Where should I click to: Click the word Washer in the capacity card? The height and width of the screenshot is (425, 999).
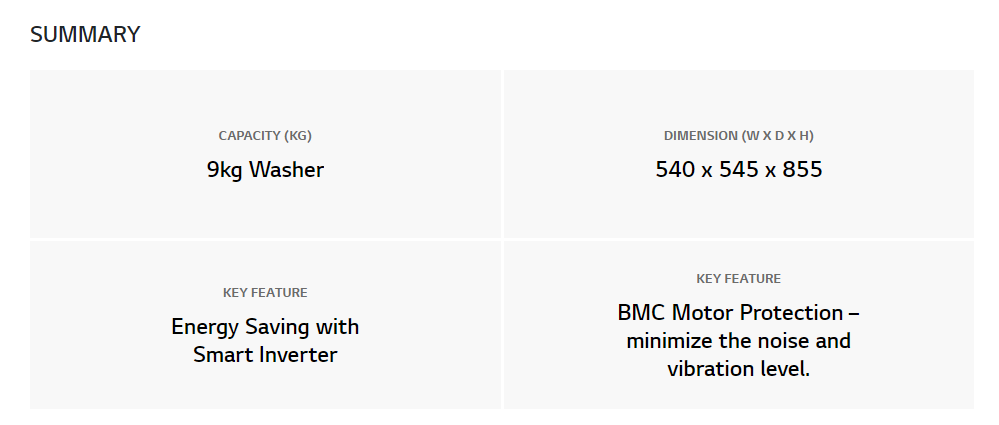(286, 169)
